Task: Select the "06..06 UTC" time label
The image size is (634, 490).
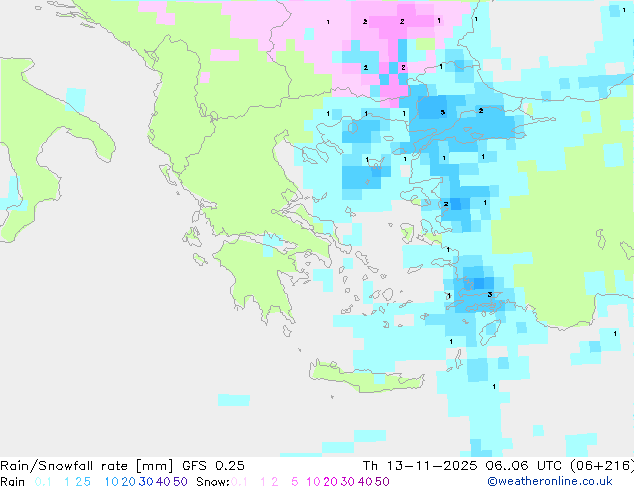Action: (524, 466)
